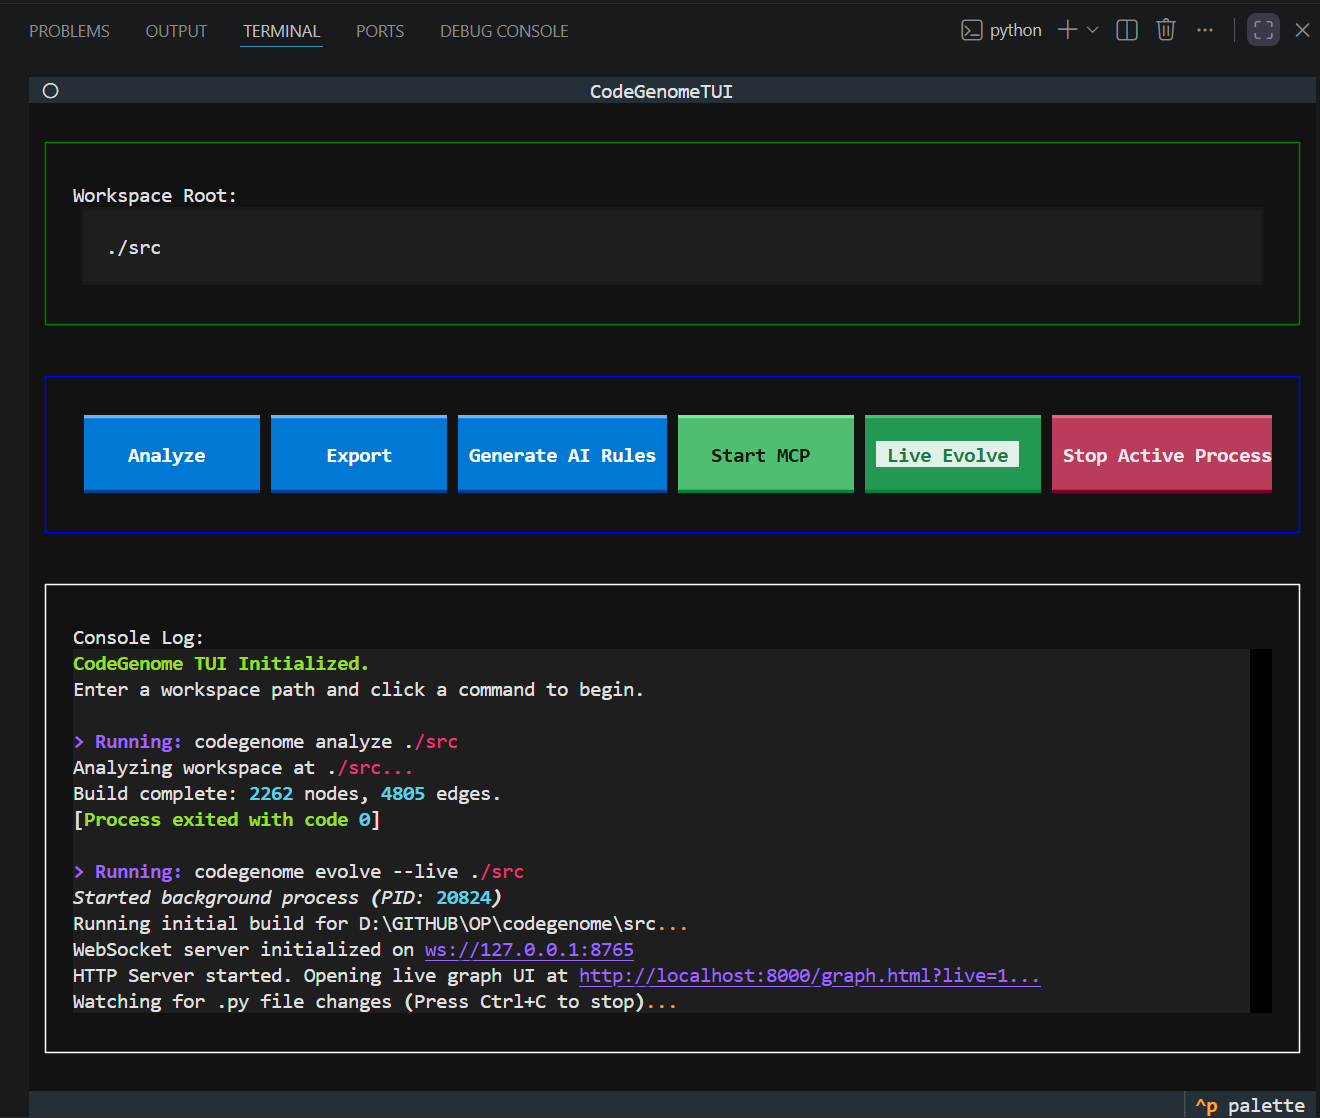Viewport: 1320px width, 1118px height.
Task: Click Stop Active Process button
Action: (1162, 454)
